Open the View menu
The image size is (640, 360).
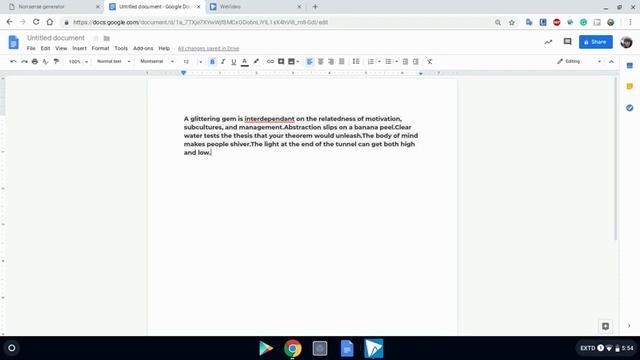61,48
